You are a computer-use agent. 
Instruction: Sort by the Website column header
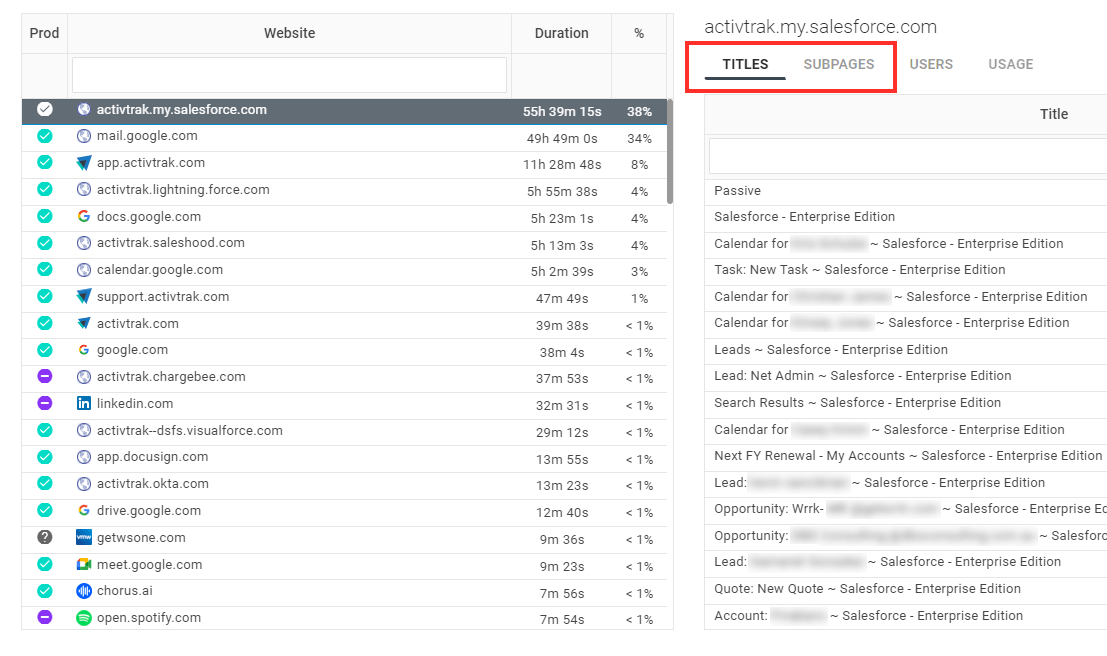point(289,33)
